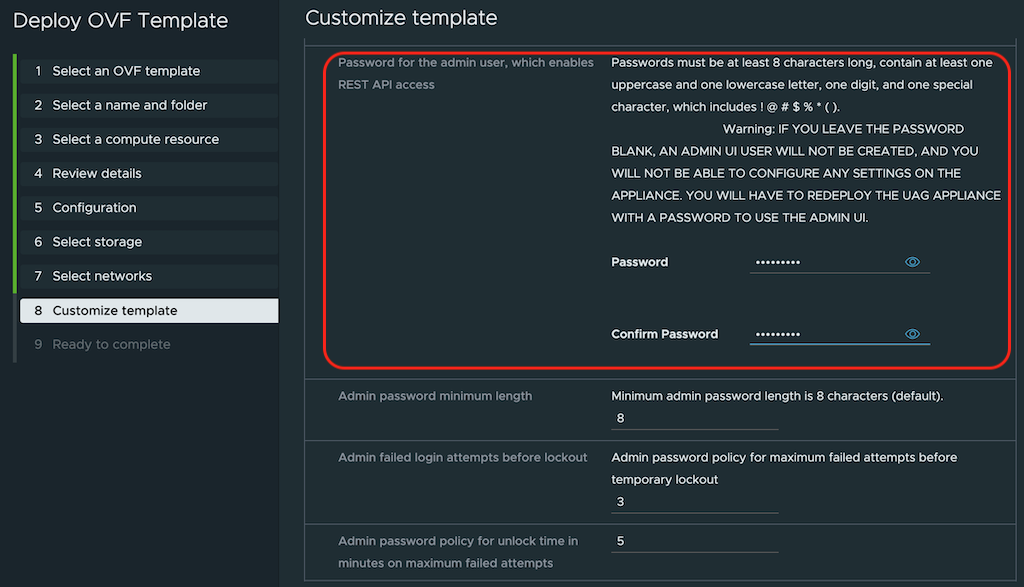Switch to step 6 Select storage
The image size is (1024, 587).
[x=97, y=242]
